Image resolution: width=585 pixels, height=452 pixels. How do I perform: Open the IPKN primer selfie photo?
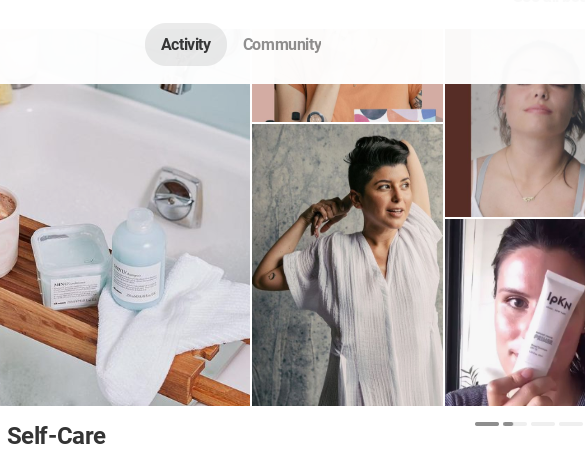(x=515, y=313)
